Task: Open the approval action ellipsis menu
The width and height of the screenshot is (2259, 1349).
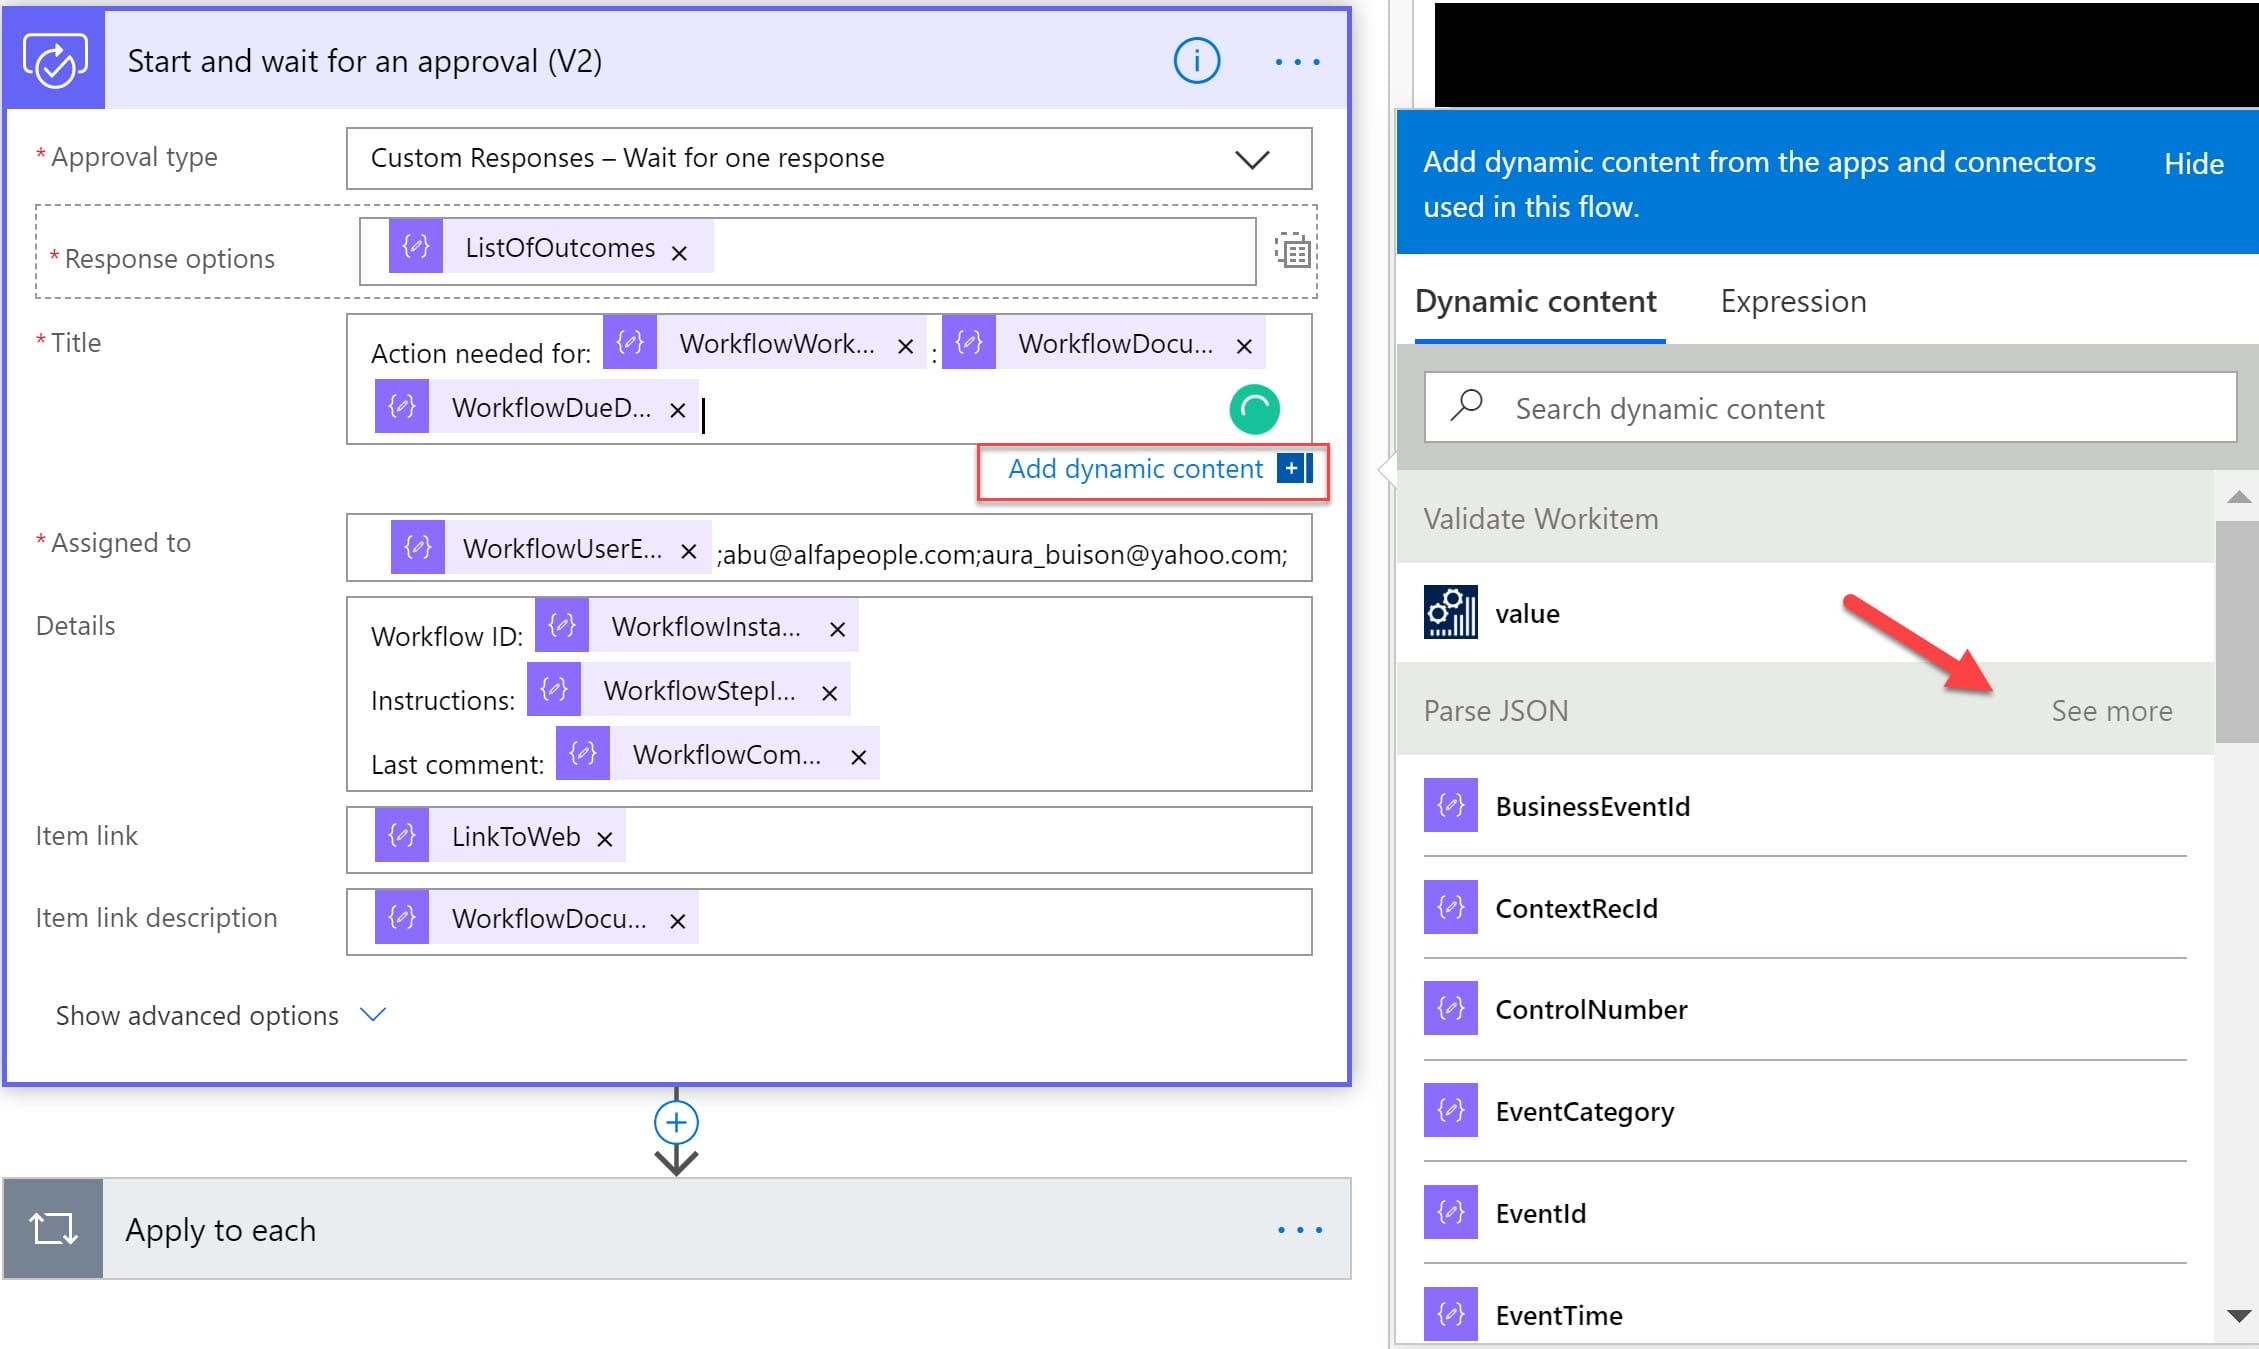Action: coord(1297,62)
